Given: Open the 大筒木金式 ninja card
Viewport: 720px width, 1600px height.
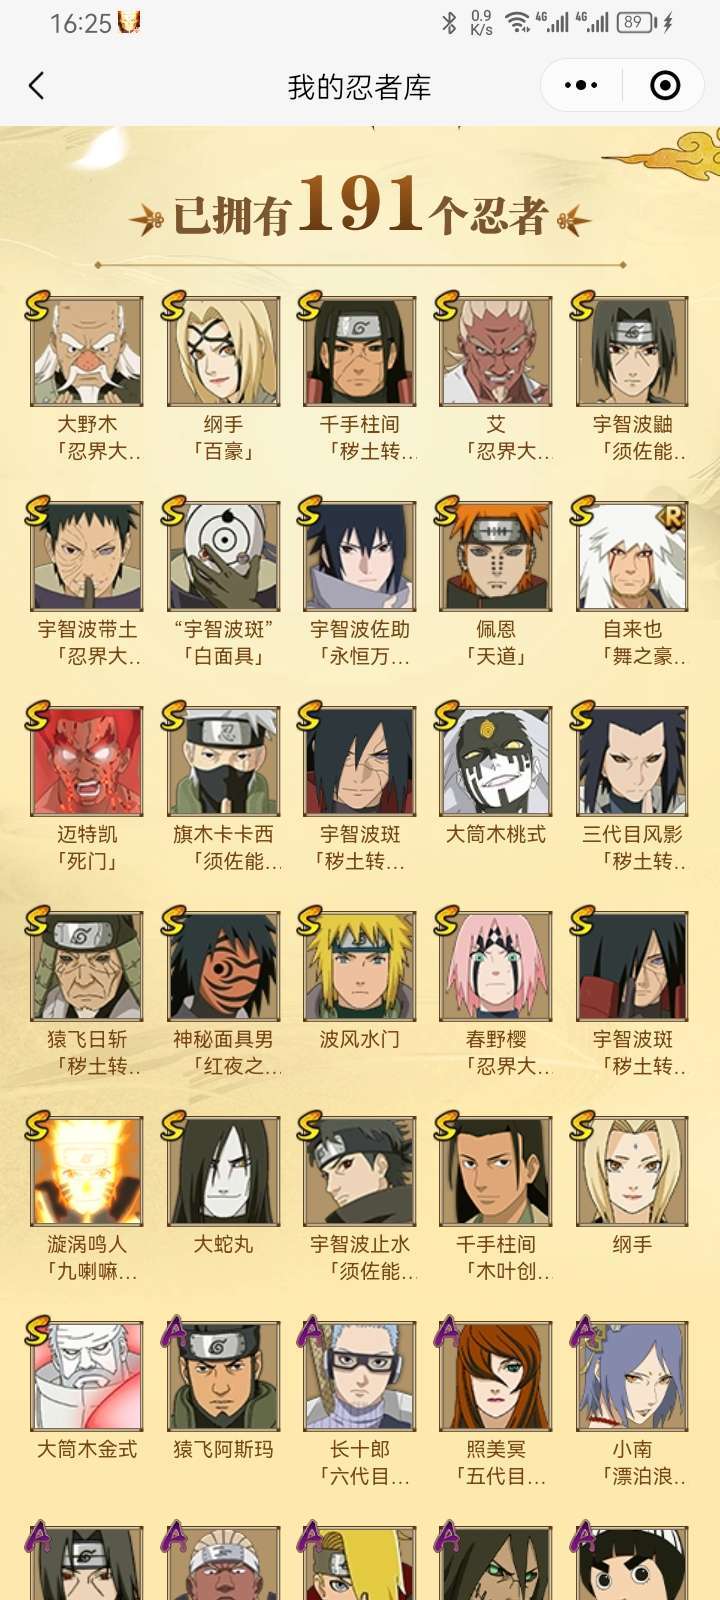Looking at the screenshot, I should tap(87, 1376).
